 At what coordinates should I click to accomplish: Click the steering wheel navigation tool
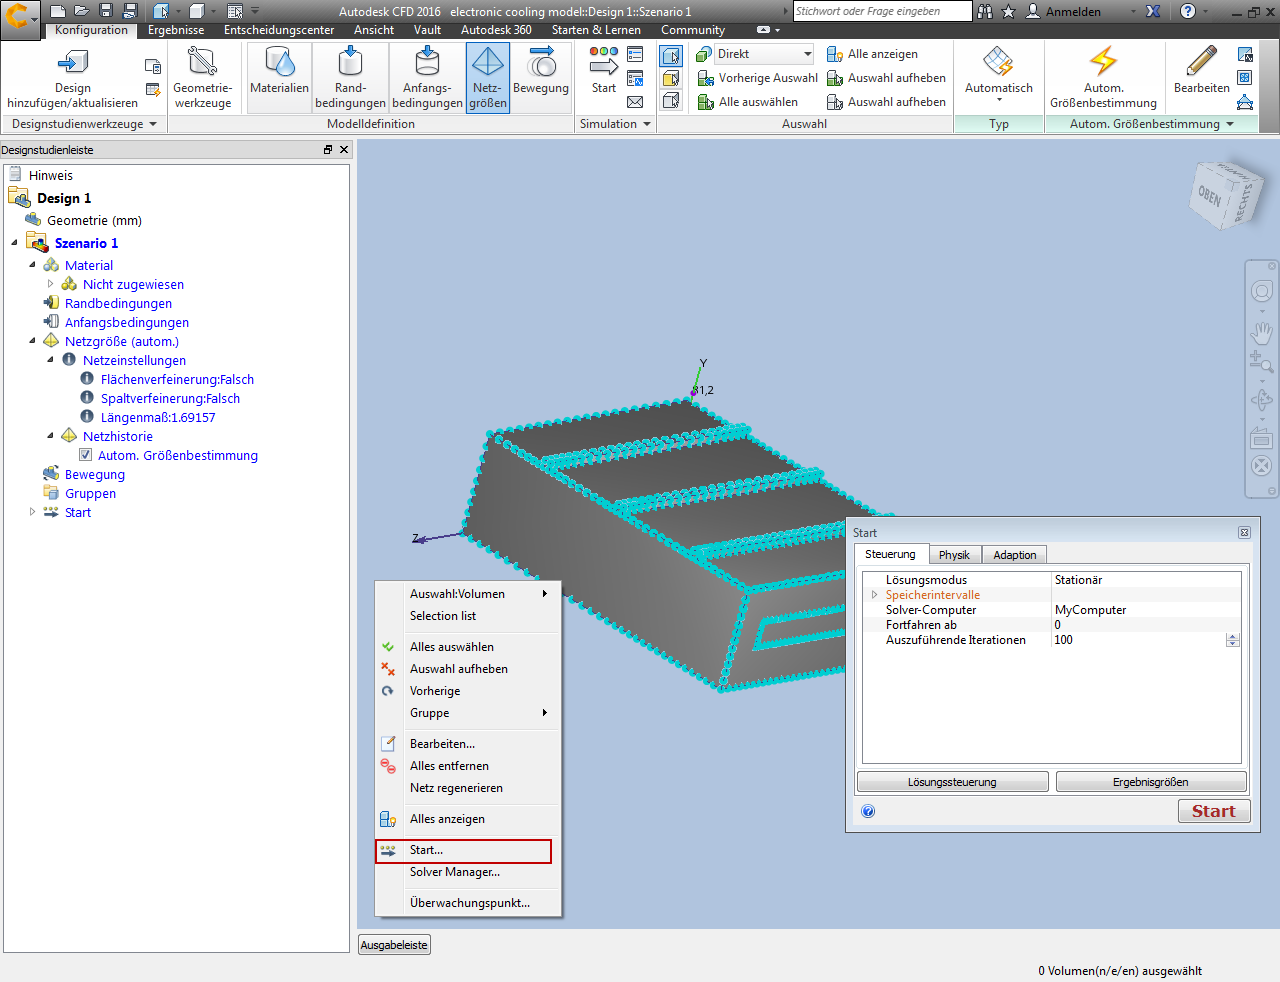click(x=1262, y=292)
